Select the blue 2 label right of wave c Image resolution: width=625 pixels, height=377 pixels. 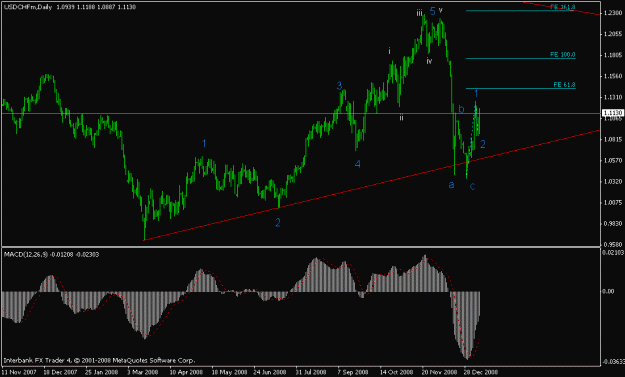[483, 144]
